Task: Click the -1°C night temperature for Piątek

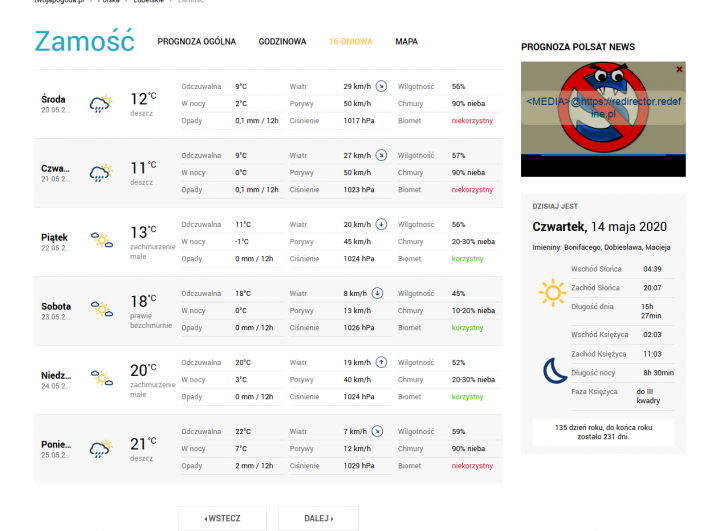Action: pyautogui.click(x=242, y=242)
